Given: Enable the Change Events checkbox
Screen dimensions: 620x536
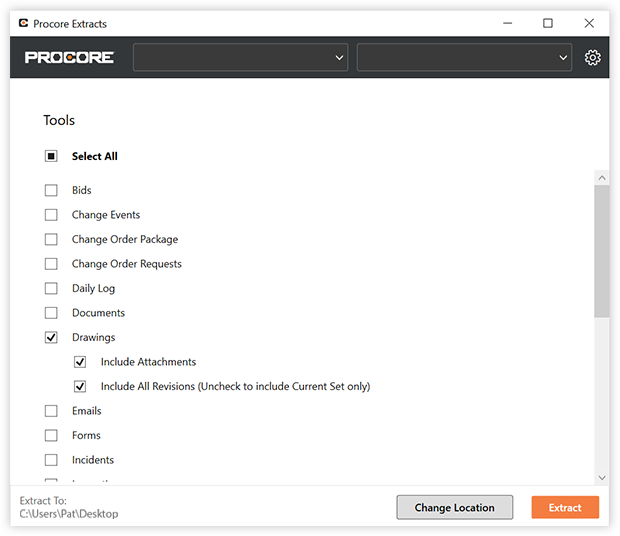Looking at the screenshot, I should 51,215.
